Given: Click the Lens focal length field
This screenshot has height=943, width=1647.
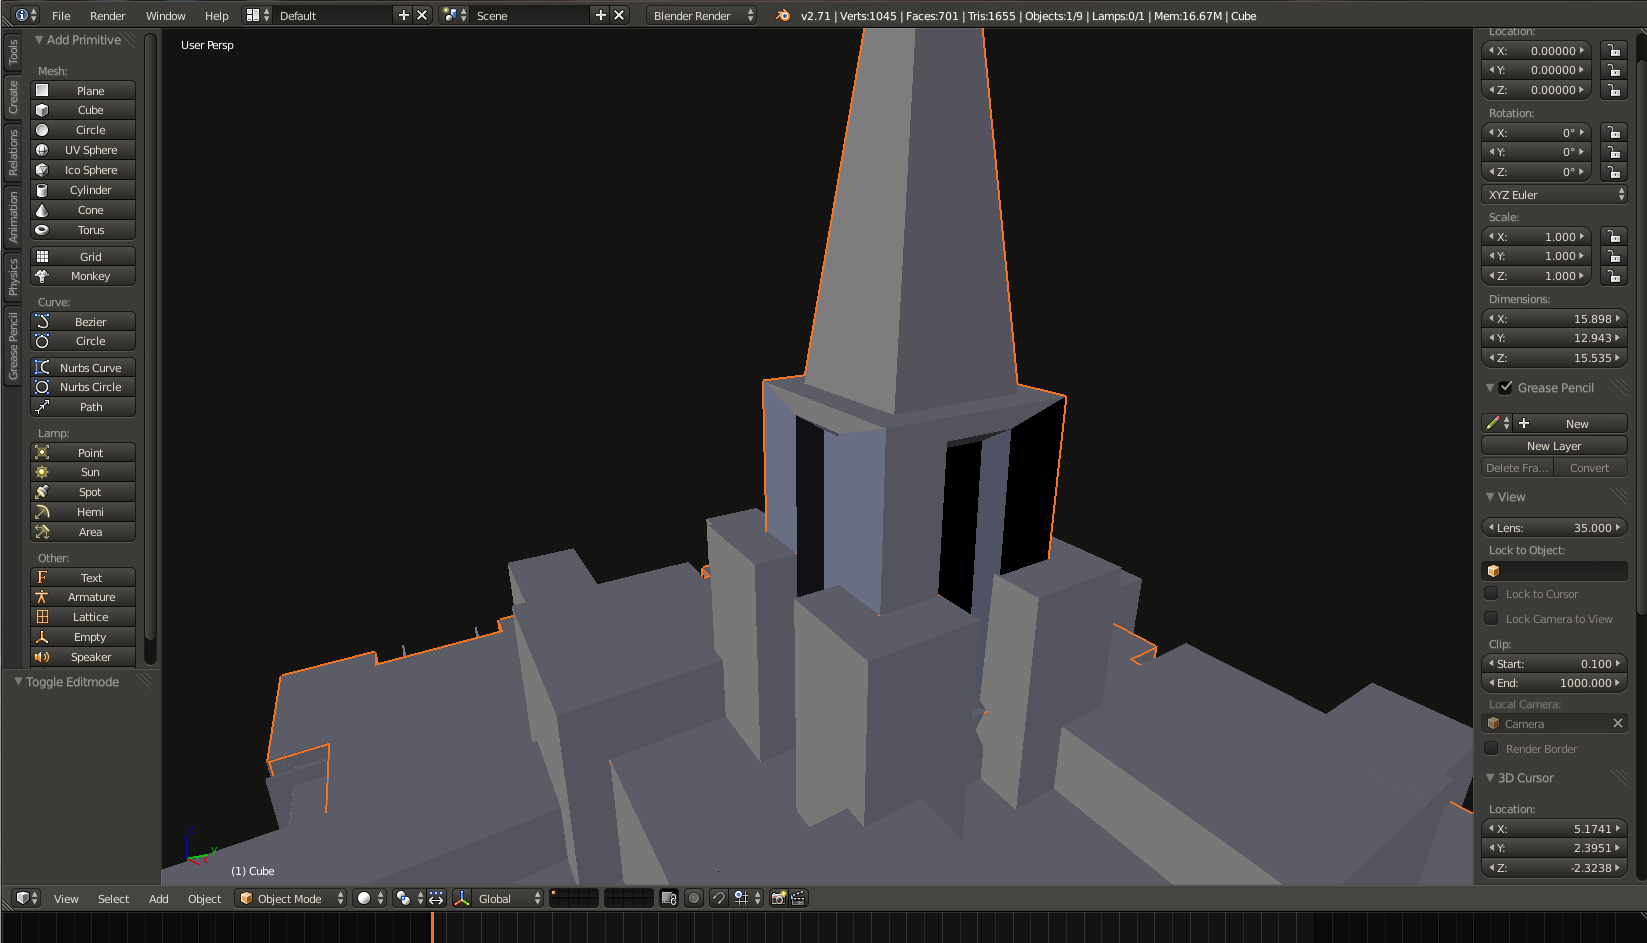Looking at the screenshot, I should pos(1554,528).
